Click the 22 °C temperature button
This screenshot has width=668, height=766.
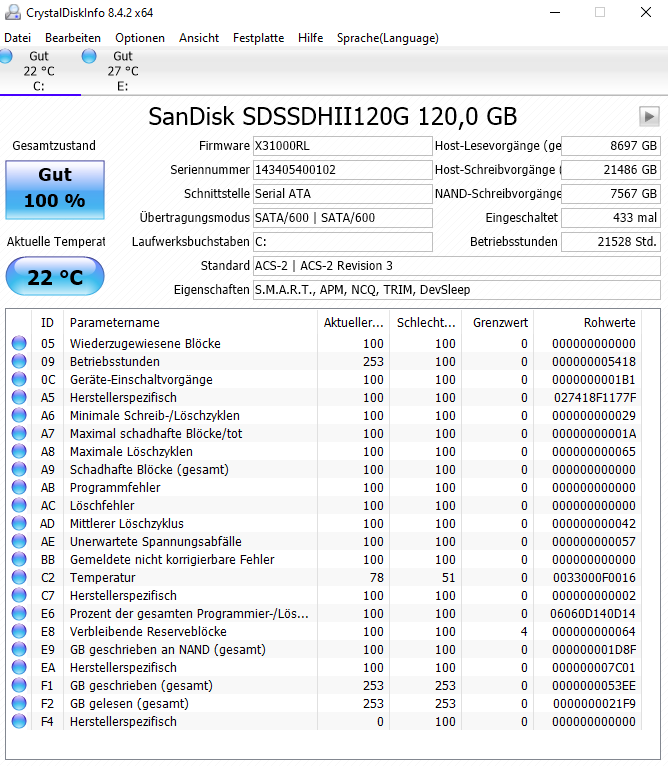tap(55, 277)
